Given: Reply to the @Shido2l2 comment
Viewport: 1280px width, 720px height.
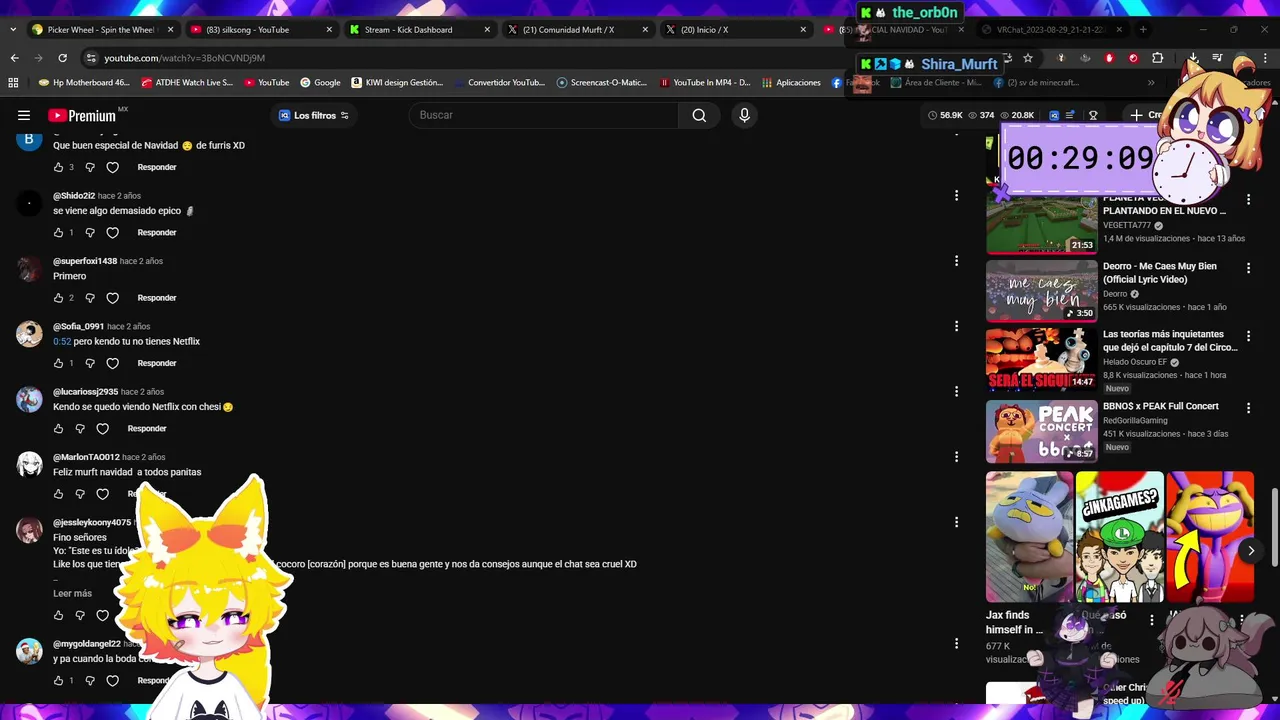Looking at the screenshot, I should pyautogui.click(x=157, y=232).
